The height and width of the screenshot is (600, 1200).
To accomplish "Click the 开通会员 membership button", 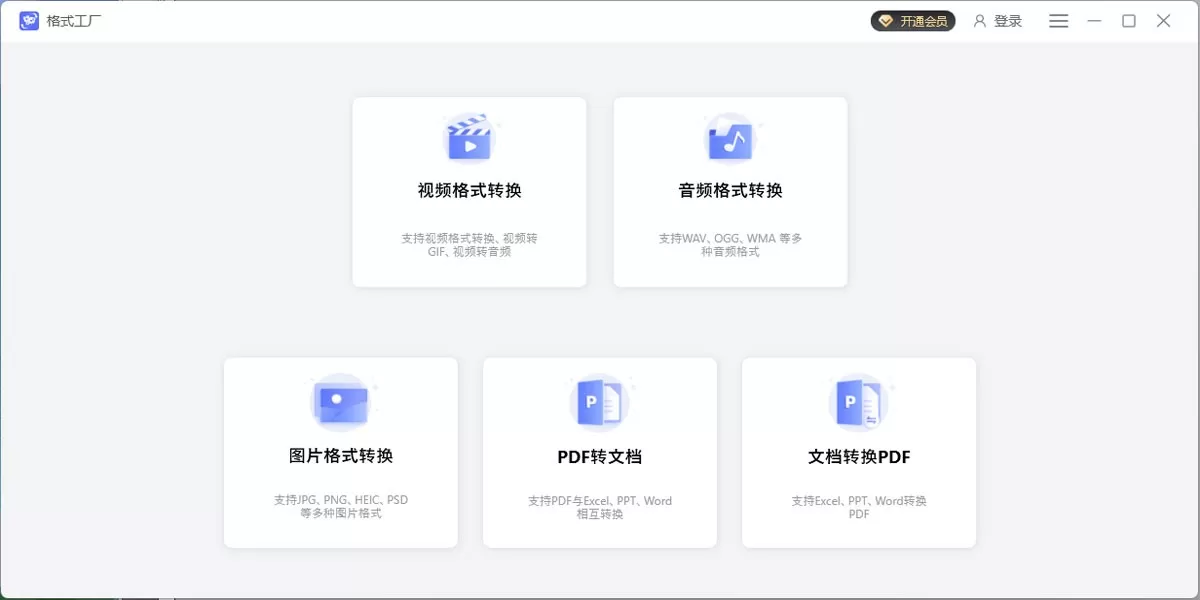I will click(x=913, y=21).
